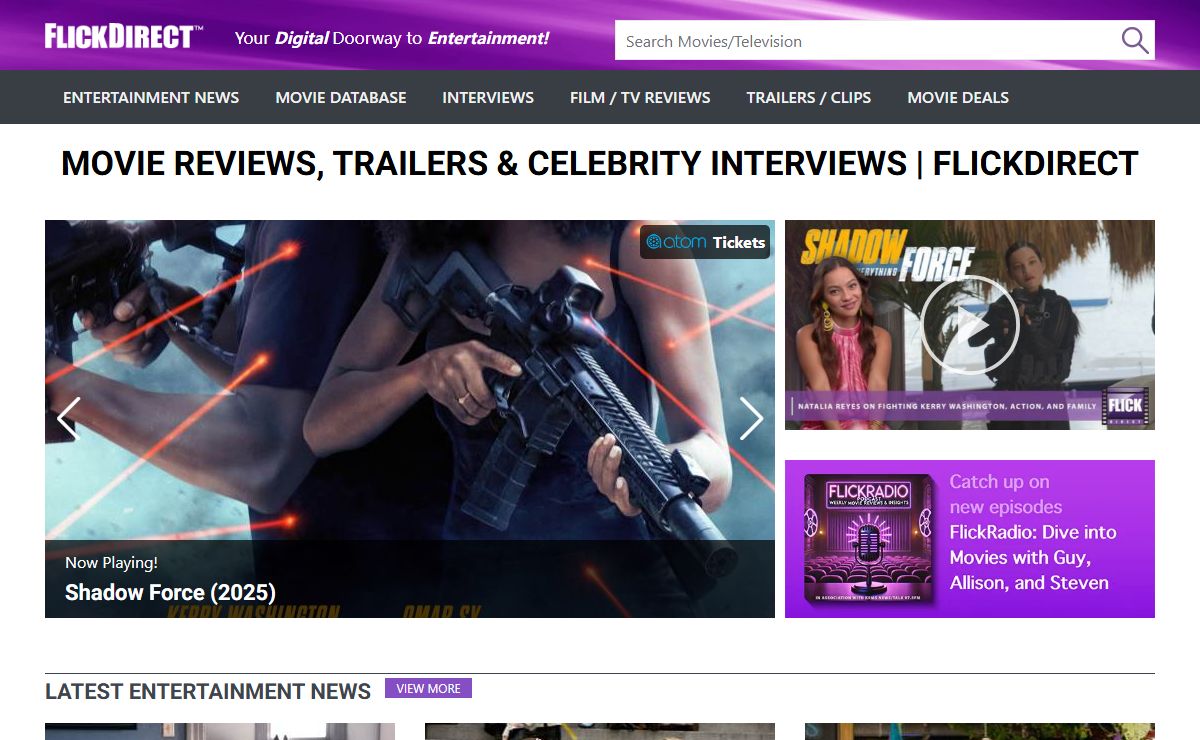Click the Catch up on new episodes text
1200x740 pixels.
[1006, 494]
